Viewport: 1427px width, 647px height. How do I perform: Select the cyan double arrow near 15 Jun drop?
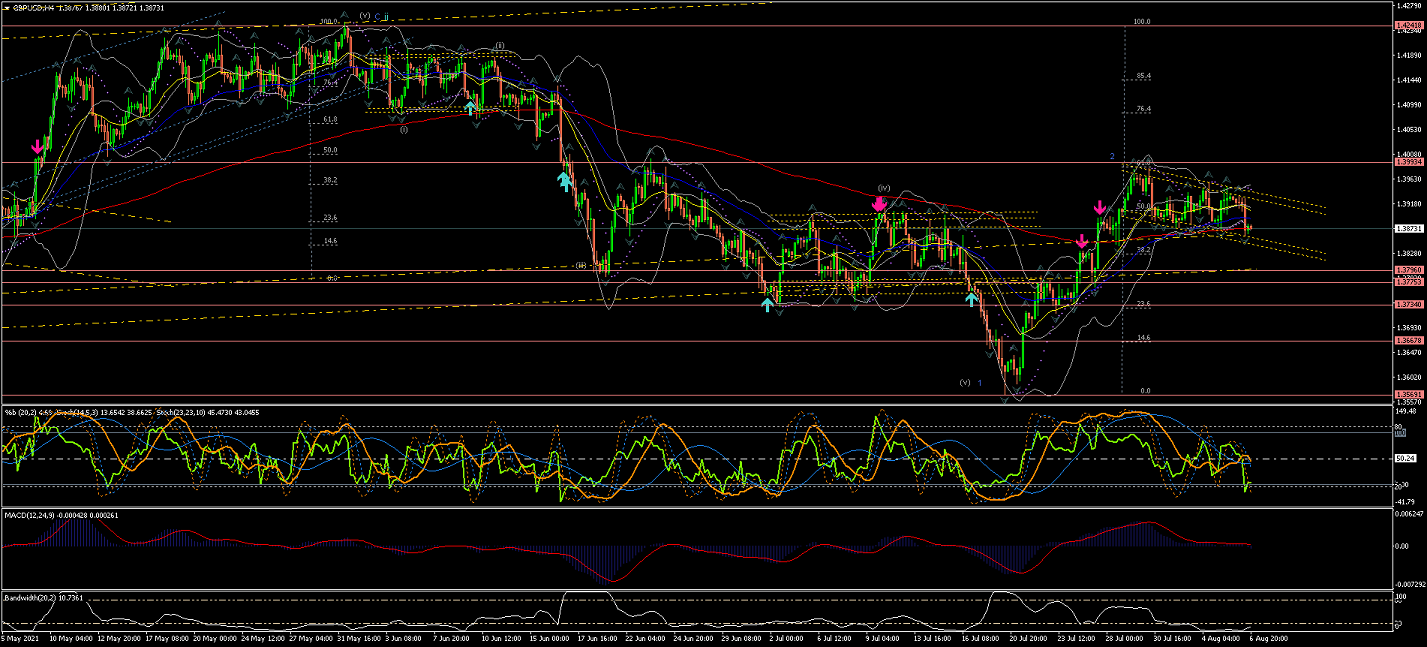[564, 180]
